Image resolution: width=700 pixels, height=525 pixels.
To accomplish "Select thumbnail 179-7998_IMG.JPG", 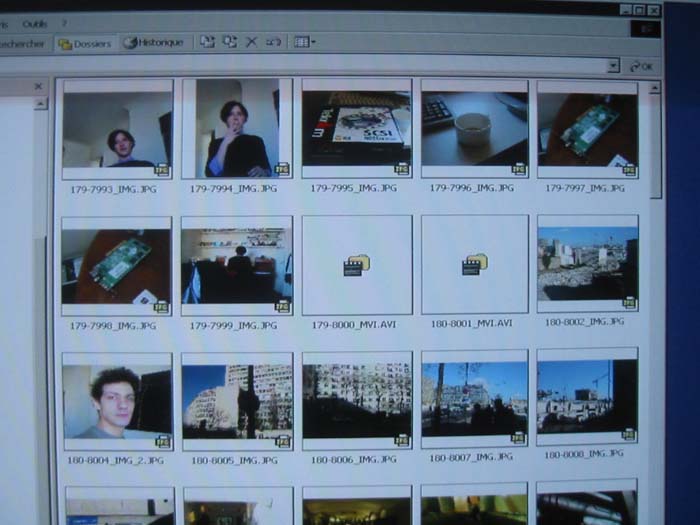I will point(117,267).
